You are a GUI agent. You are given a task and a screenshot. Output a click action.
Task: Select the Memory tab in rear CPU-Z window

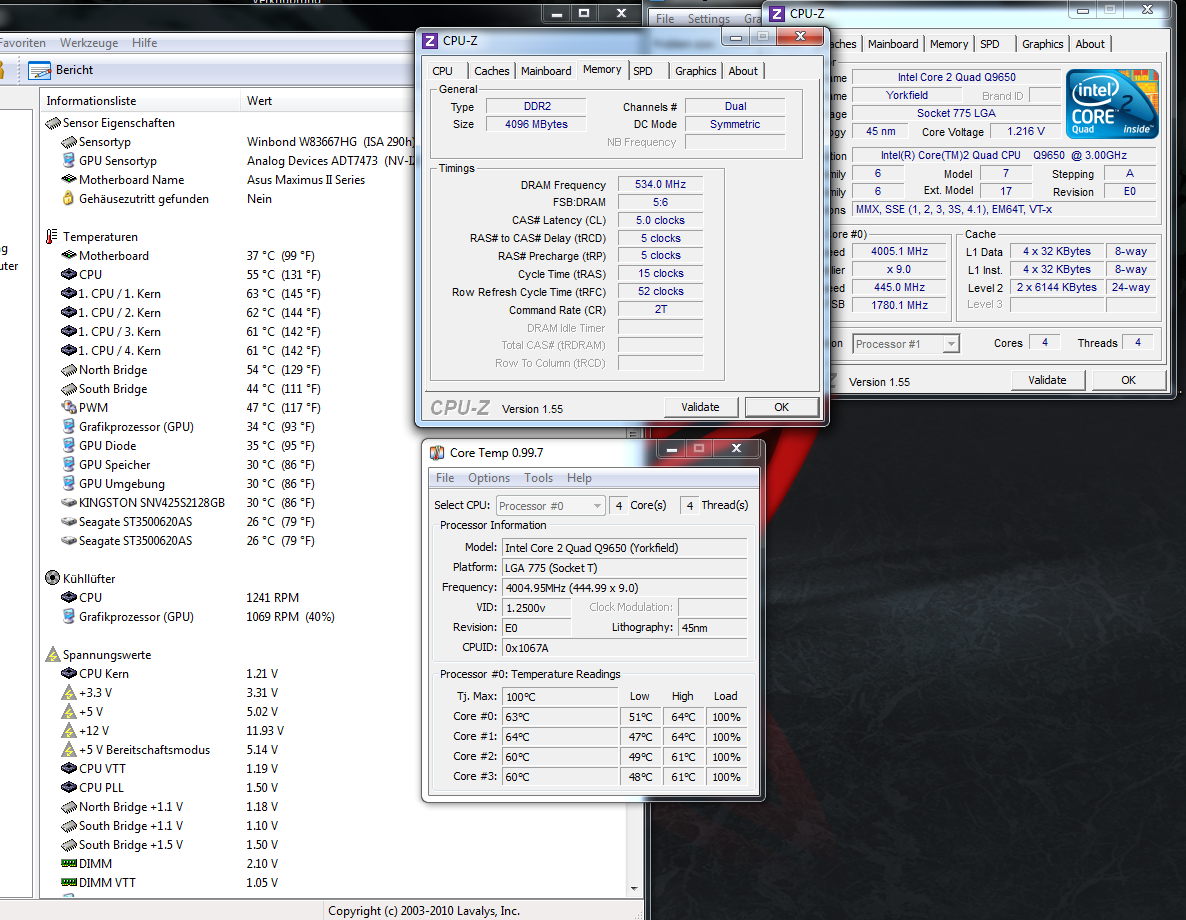(x=948, y=44)
